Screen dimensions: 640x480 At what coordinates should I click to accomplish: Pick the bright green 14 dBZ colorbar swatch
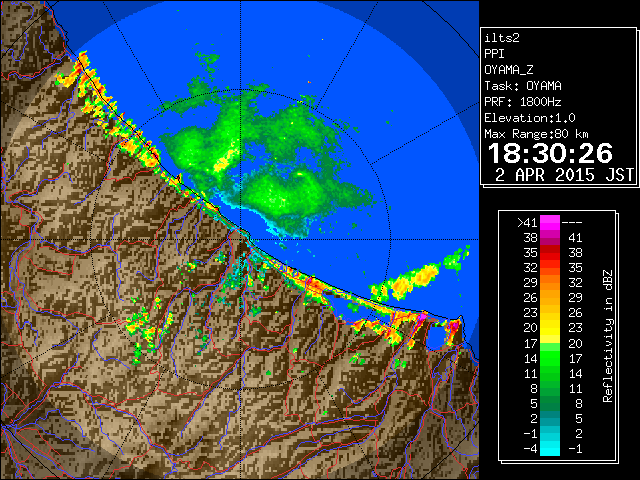550,358
